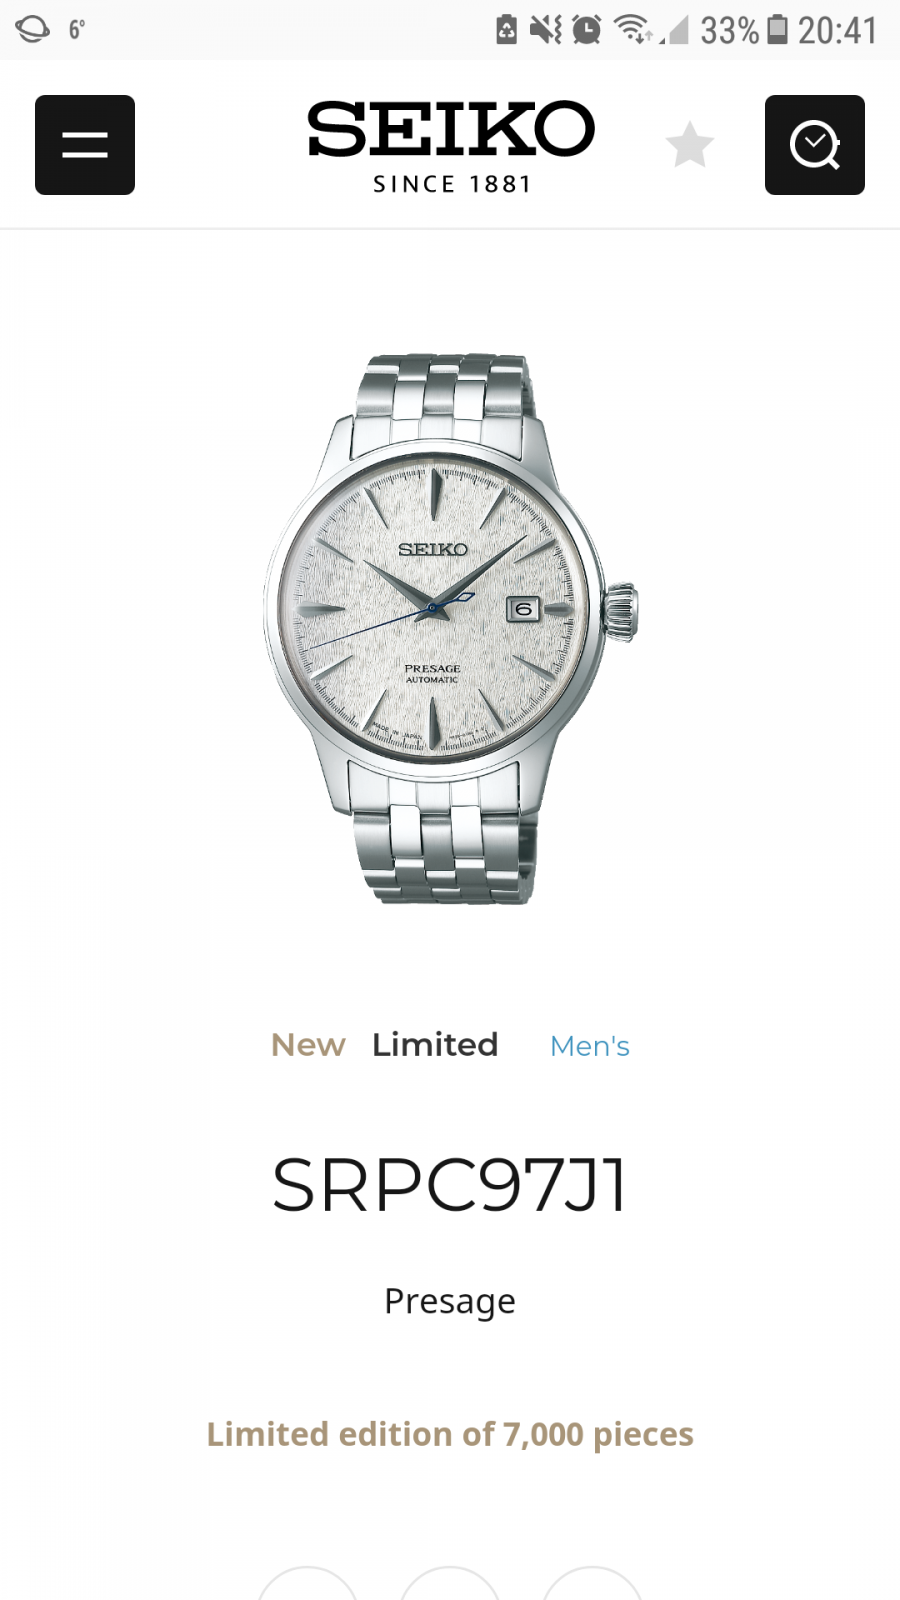Tap the muted sound status icon

point(546,30)
